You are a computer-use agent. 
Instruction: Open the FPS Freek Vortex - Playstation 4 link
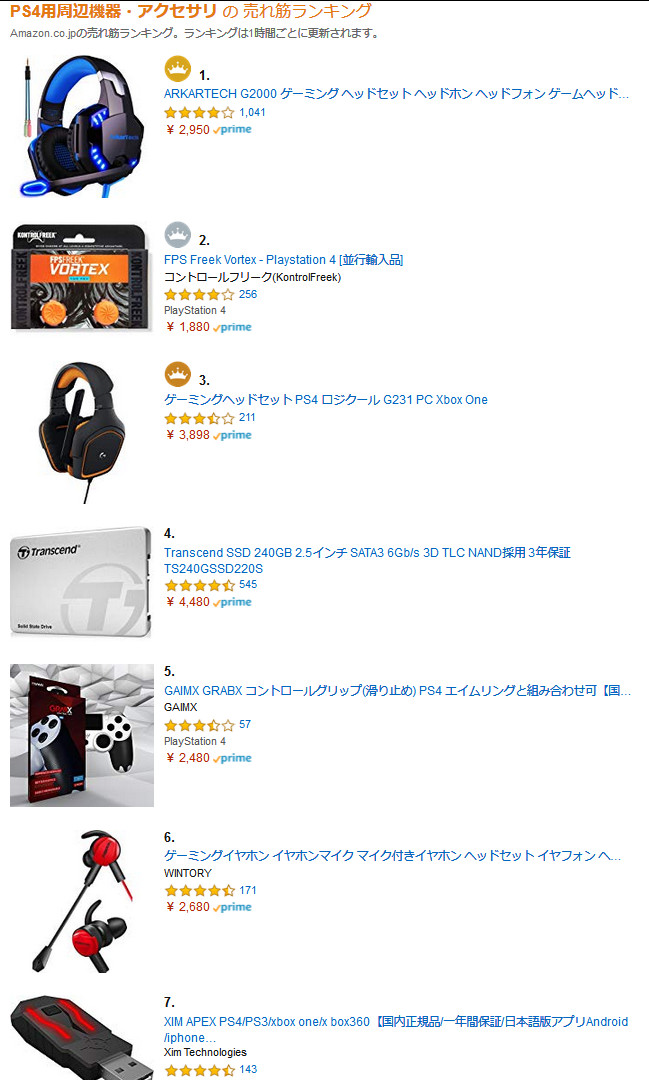pyautogui.click(x=283, y=260)
